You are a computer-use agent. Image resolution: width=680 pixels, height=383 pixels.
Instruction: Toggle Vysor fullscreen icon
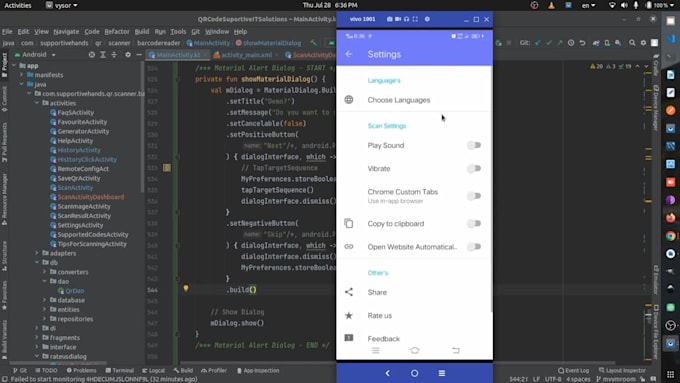(415, 19)
